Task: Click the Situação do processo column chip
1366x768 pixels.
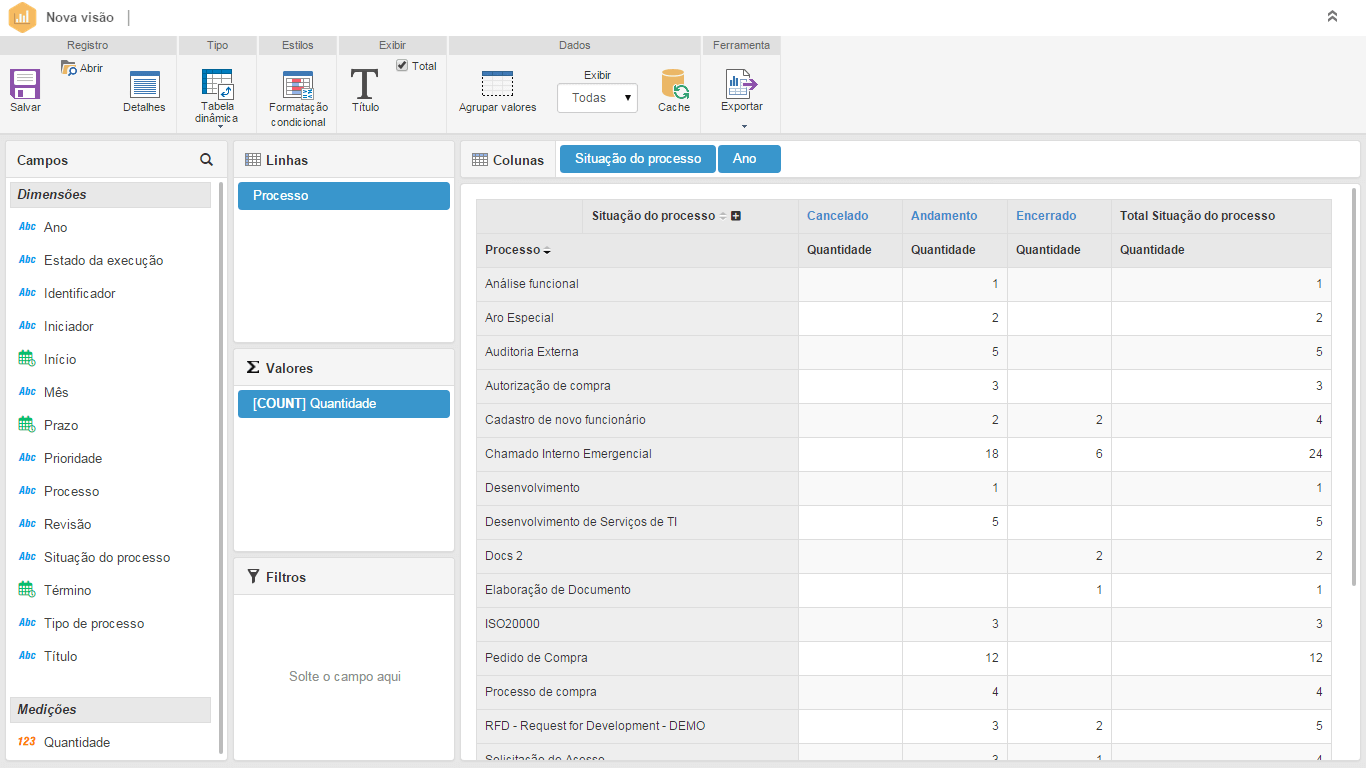Action: 637,159
